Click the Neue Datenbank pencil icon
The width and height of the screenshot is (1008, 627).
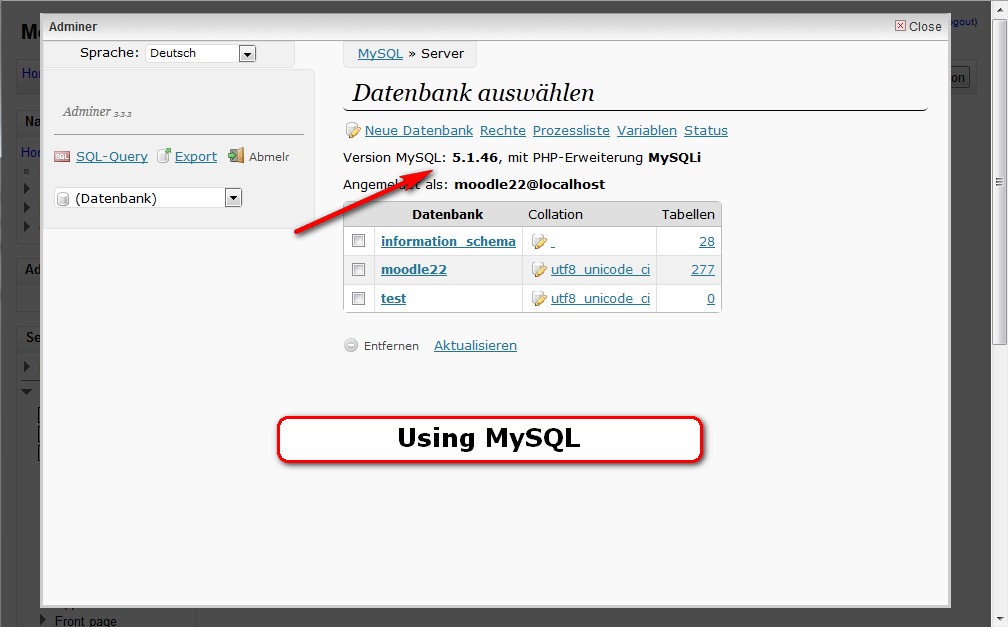pos(353,131)
